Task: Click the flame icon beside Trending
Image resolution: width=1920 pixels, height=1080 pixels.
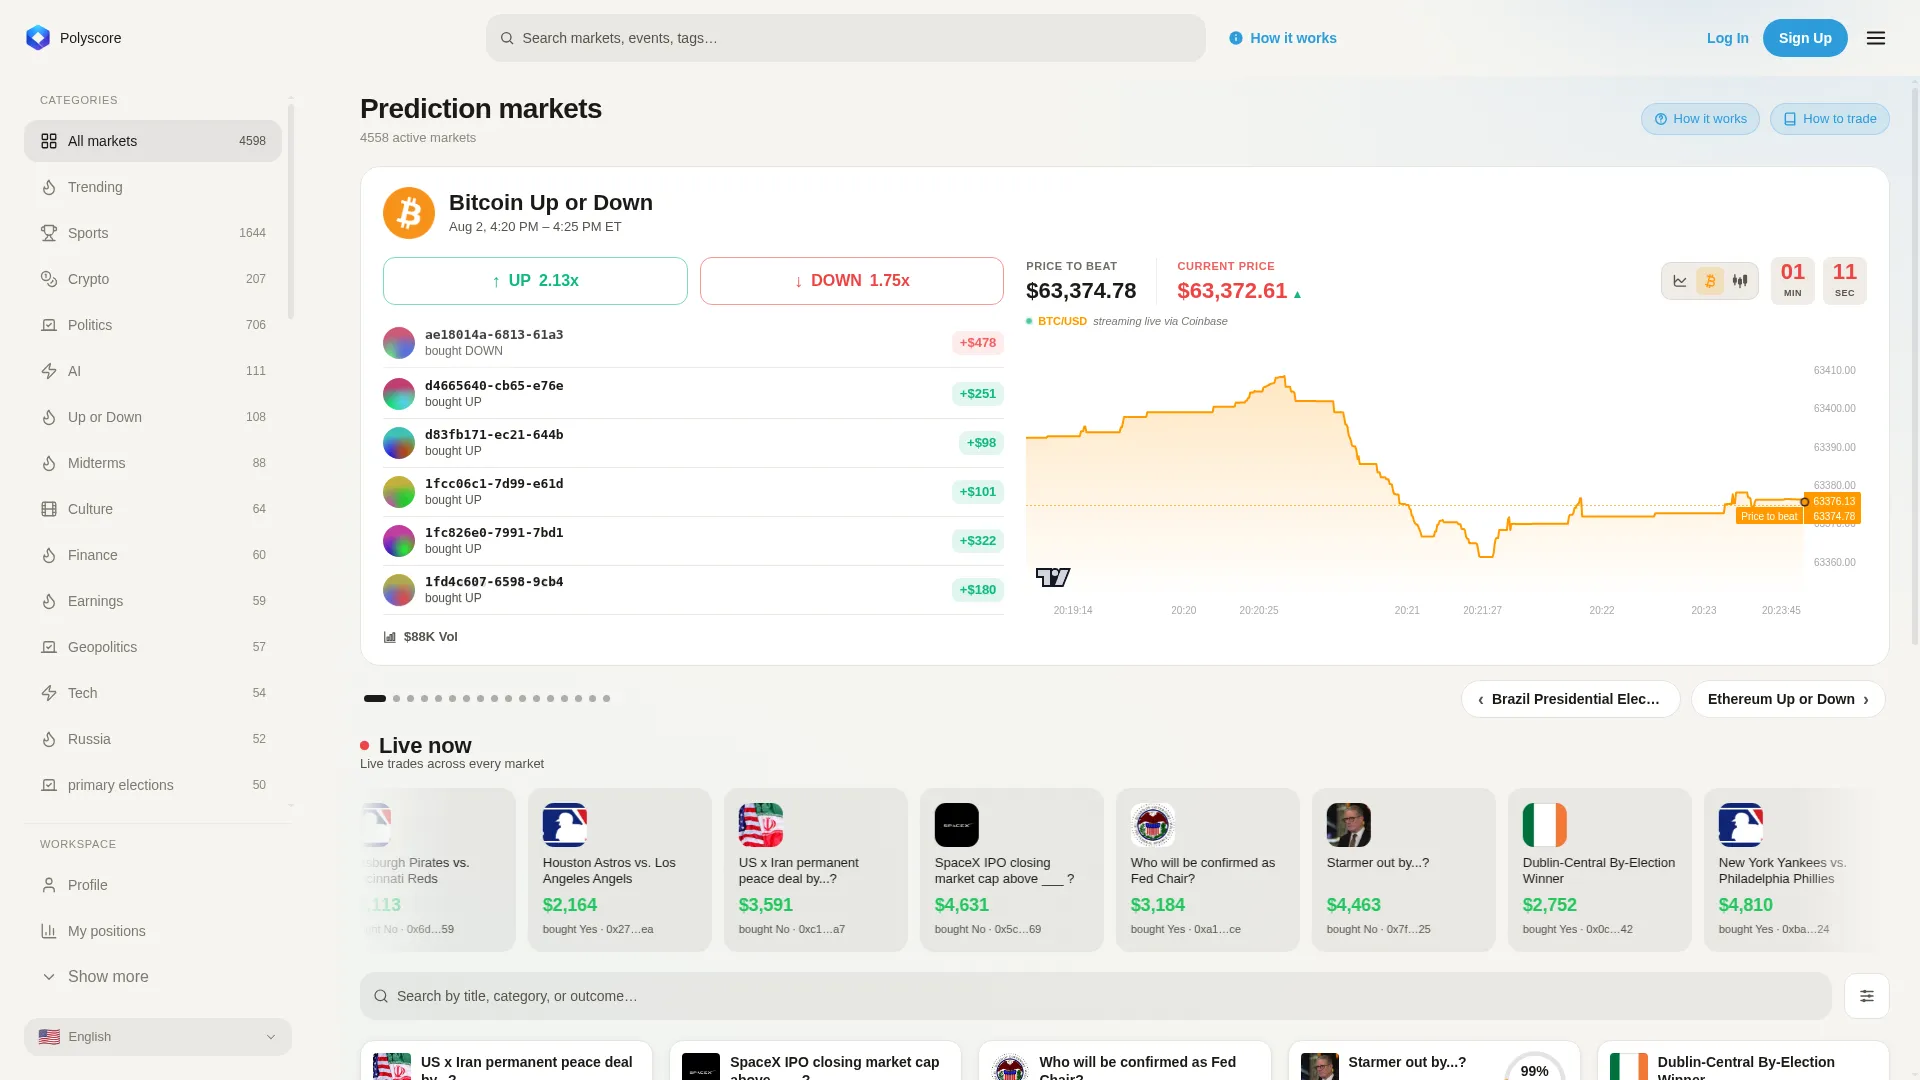Action: pyautogui.click(x=49, y=187)
